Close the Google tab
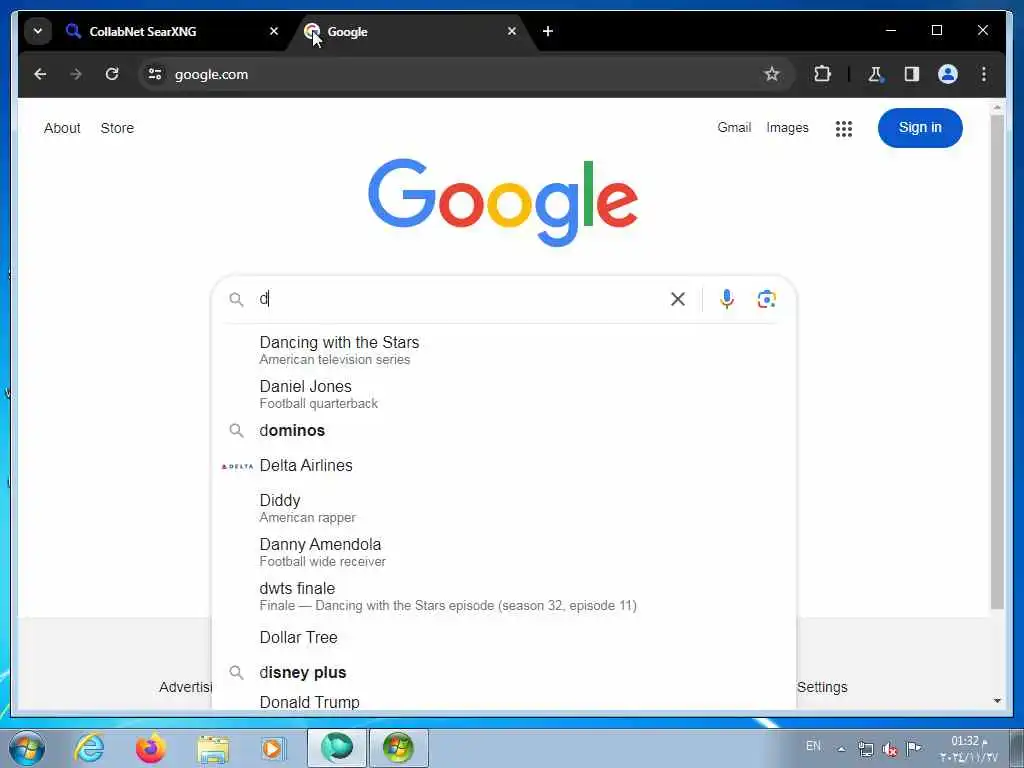 [x=512, y=31]
